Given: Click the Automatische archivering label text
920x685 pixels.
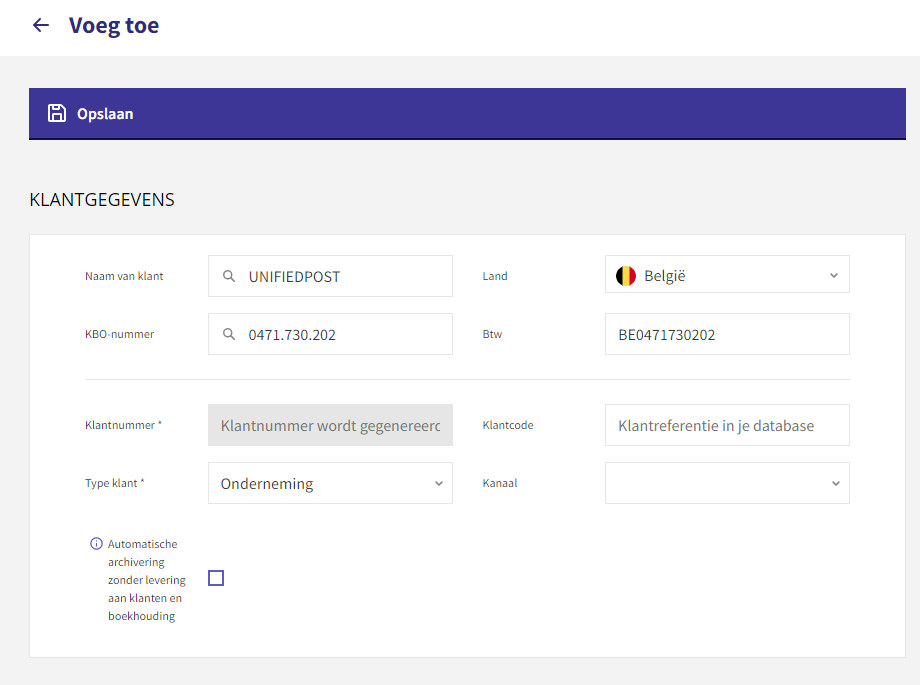Looking at the screenshot, I should tap(147, 580).
